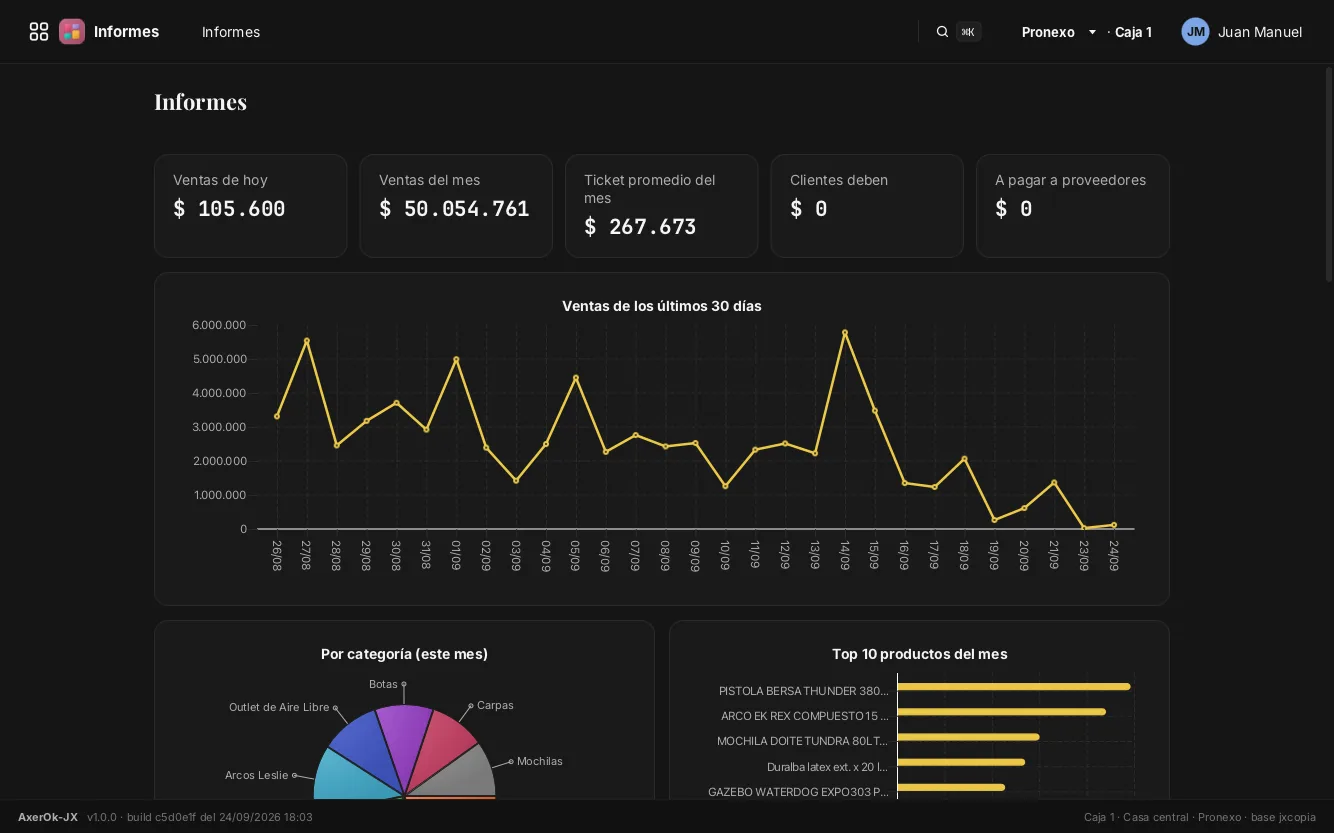Image resolution: width=1334 pixels, height=833 pixels.
Task: Click the Juan Manuel user name
Action: [1260, 32]
